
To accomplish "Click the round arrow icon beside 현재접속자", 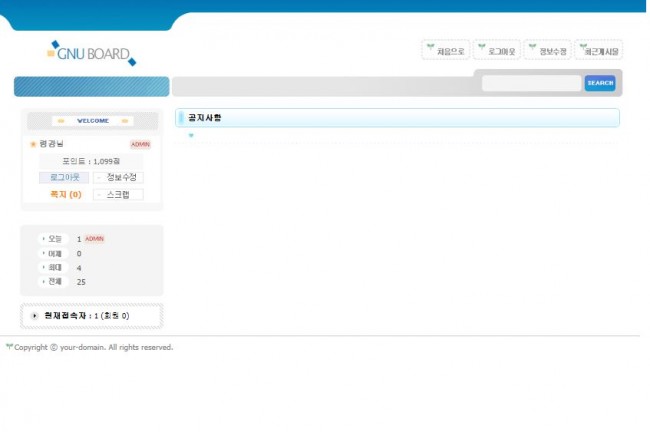I will (35, 316).
